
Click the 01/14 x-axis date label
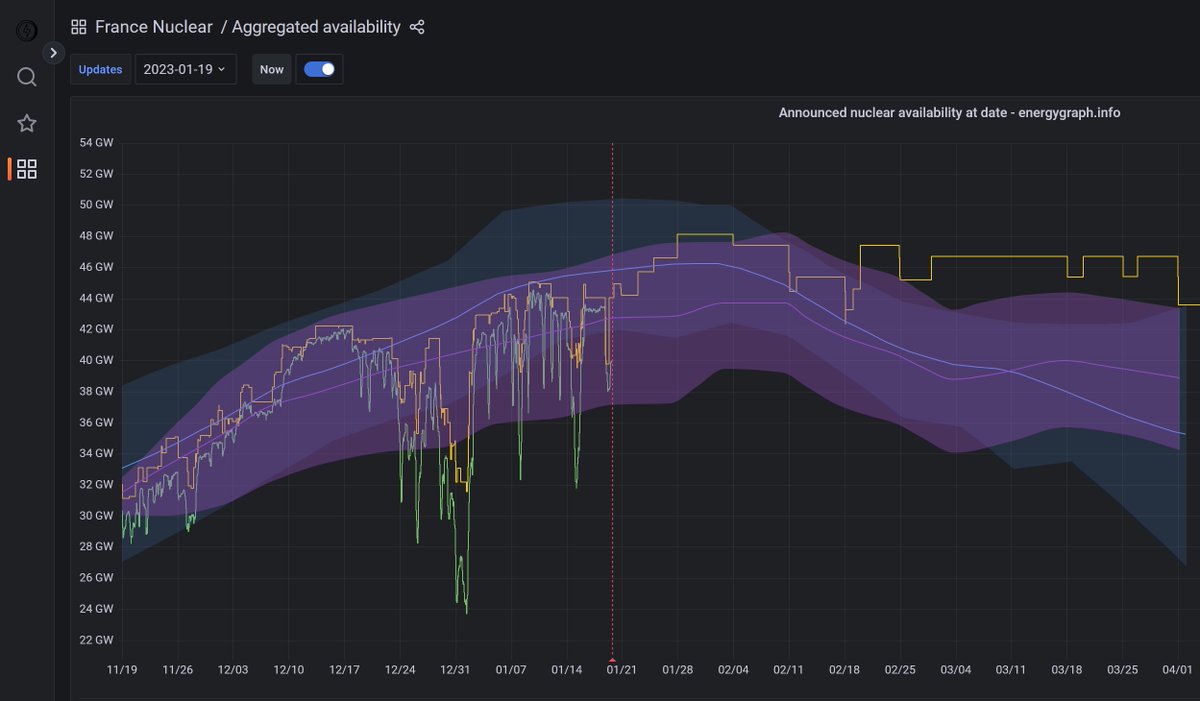(566, 669)
